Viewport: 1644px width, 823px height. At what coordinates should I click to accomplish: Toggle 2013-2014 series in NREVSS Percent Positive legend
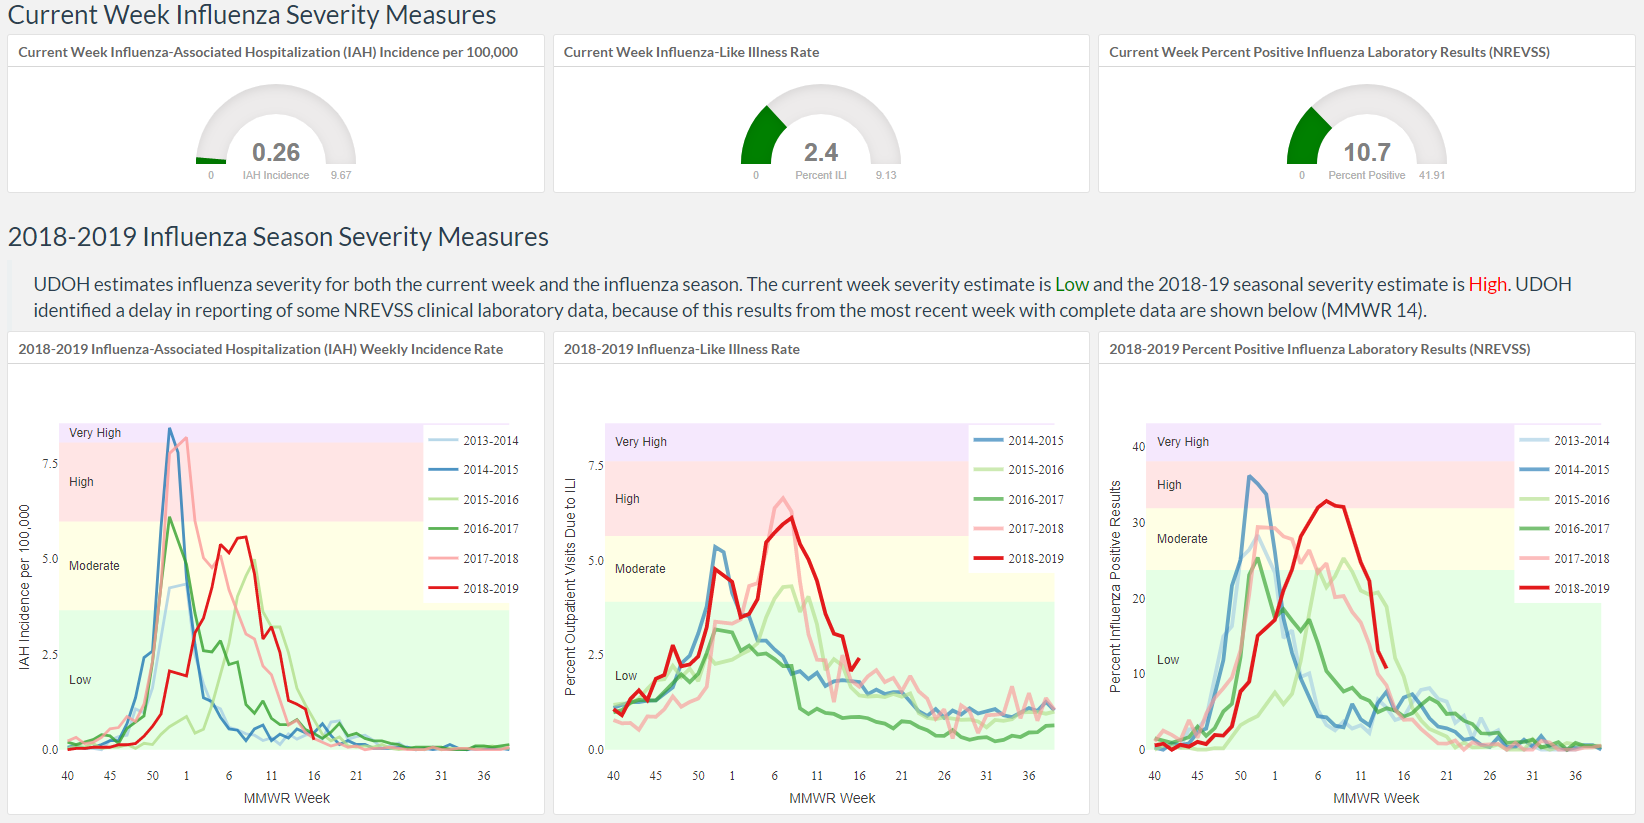[1565, 441]
